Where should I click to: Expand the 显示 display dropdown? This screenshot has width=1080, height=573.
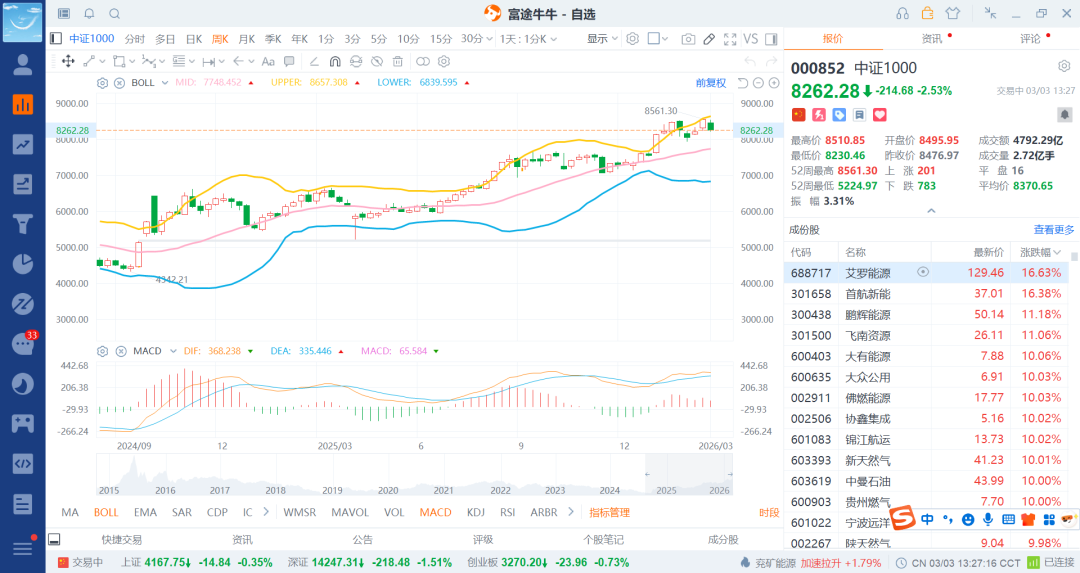(x=602, y=39)
